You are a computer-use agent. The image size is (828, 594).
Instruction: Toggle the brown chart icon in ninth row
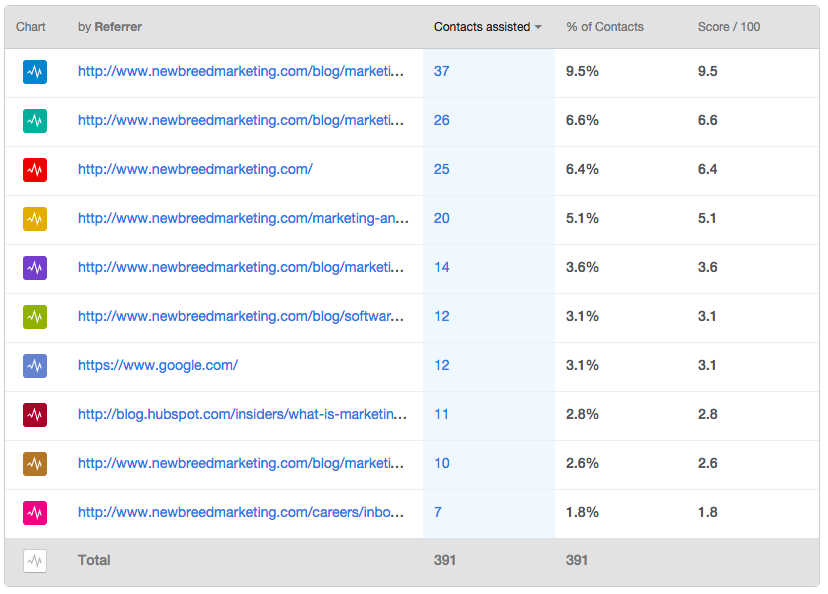pyautogui.click(x=35, y=464)
